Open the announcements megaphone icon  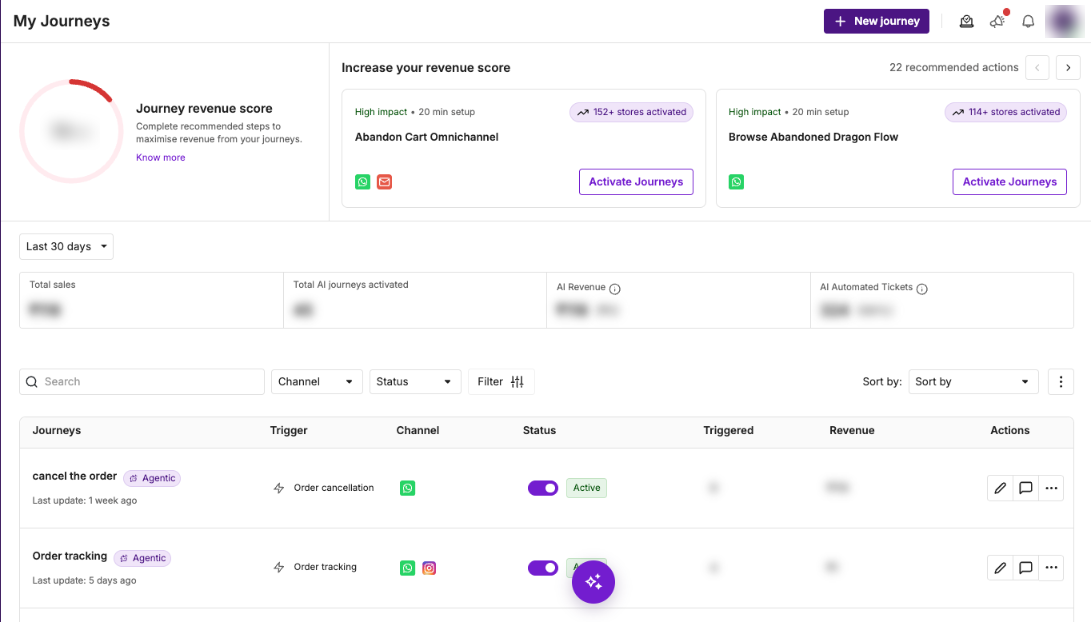pos(997,22)
